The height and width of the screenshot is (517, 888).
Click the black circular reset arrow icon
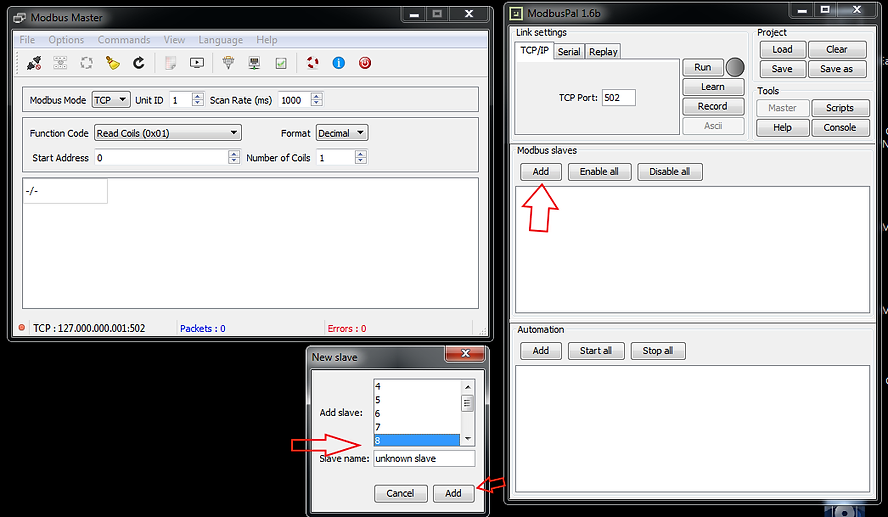[x=139, y=63]
